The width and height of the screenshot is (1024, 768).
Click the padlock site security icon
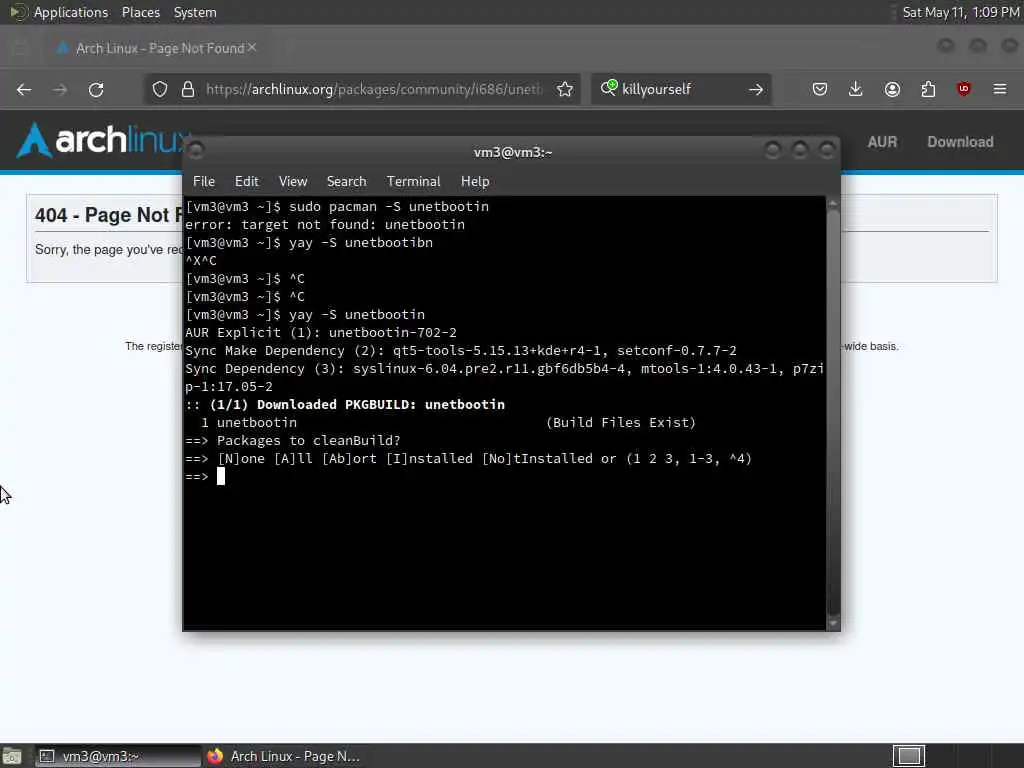pos(188,89)
